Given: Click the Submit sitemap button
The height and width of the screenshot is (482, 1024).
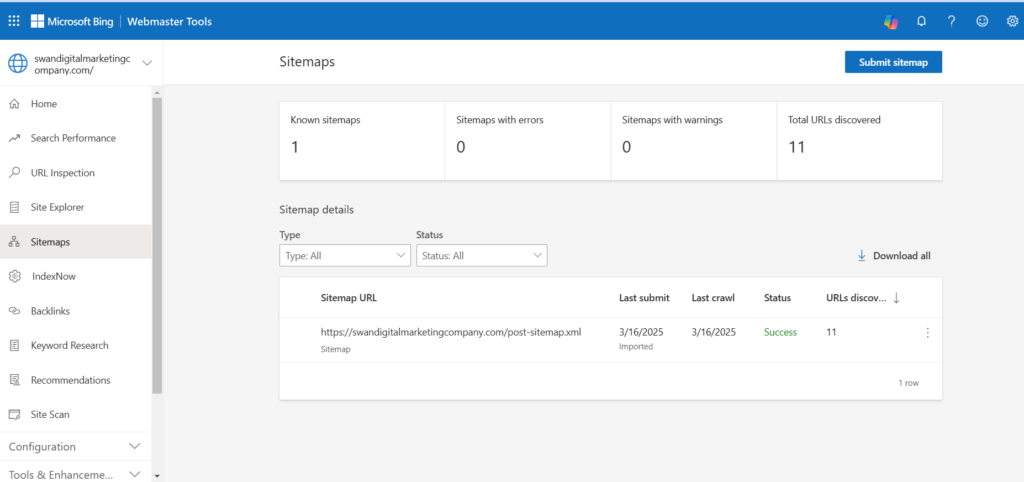Looking at the screenshot, I should pyautogui.click(x=893, y=62).
